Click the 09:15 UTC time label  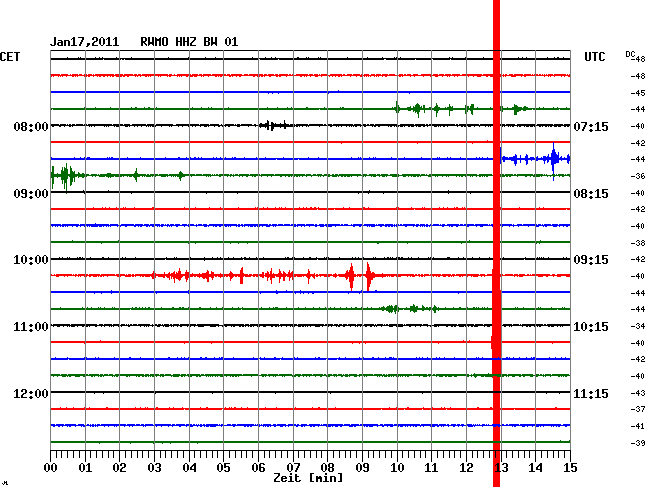point(591,260)
